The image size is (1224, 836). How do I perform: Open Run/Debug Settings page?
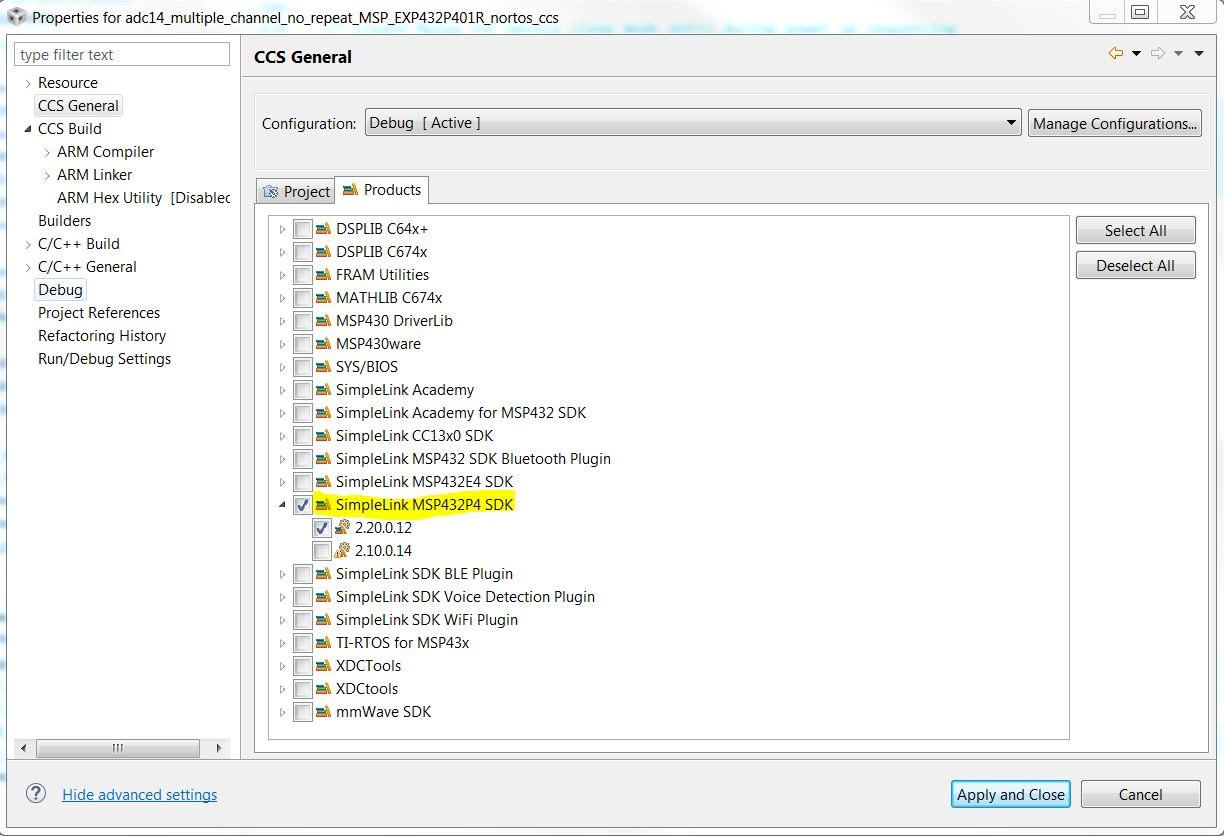(104, 359)
